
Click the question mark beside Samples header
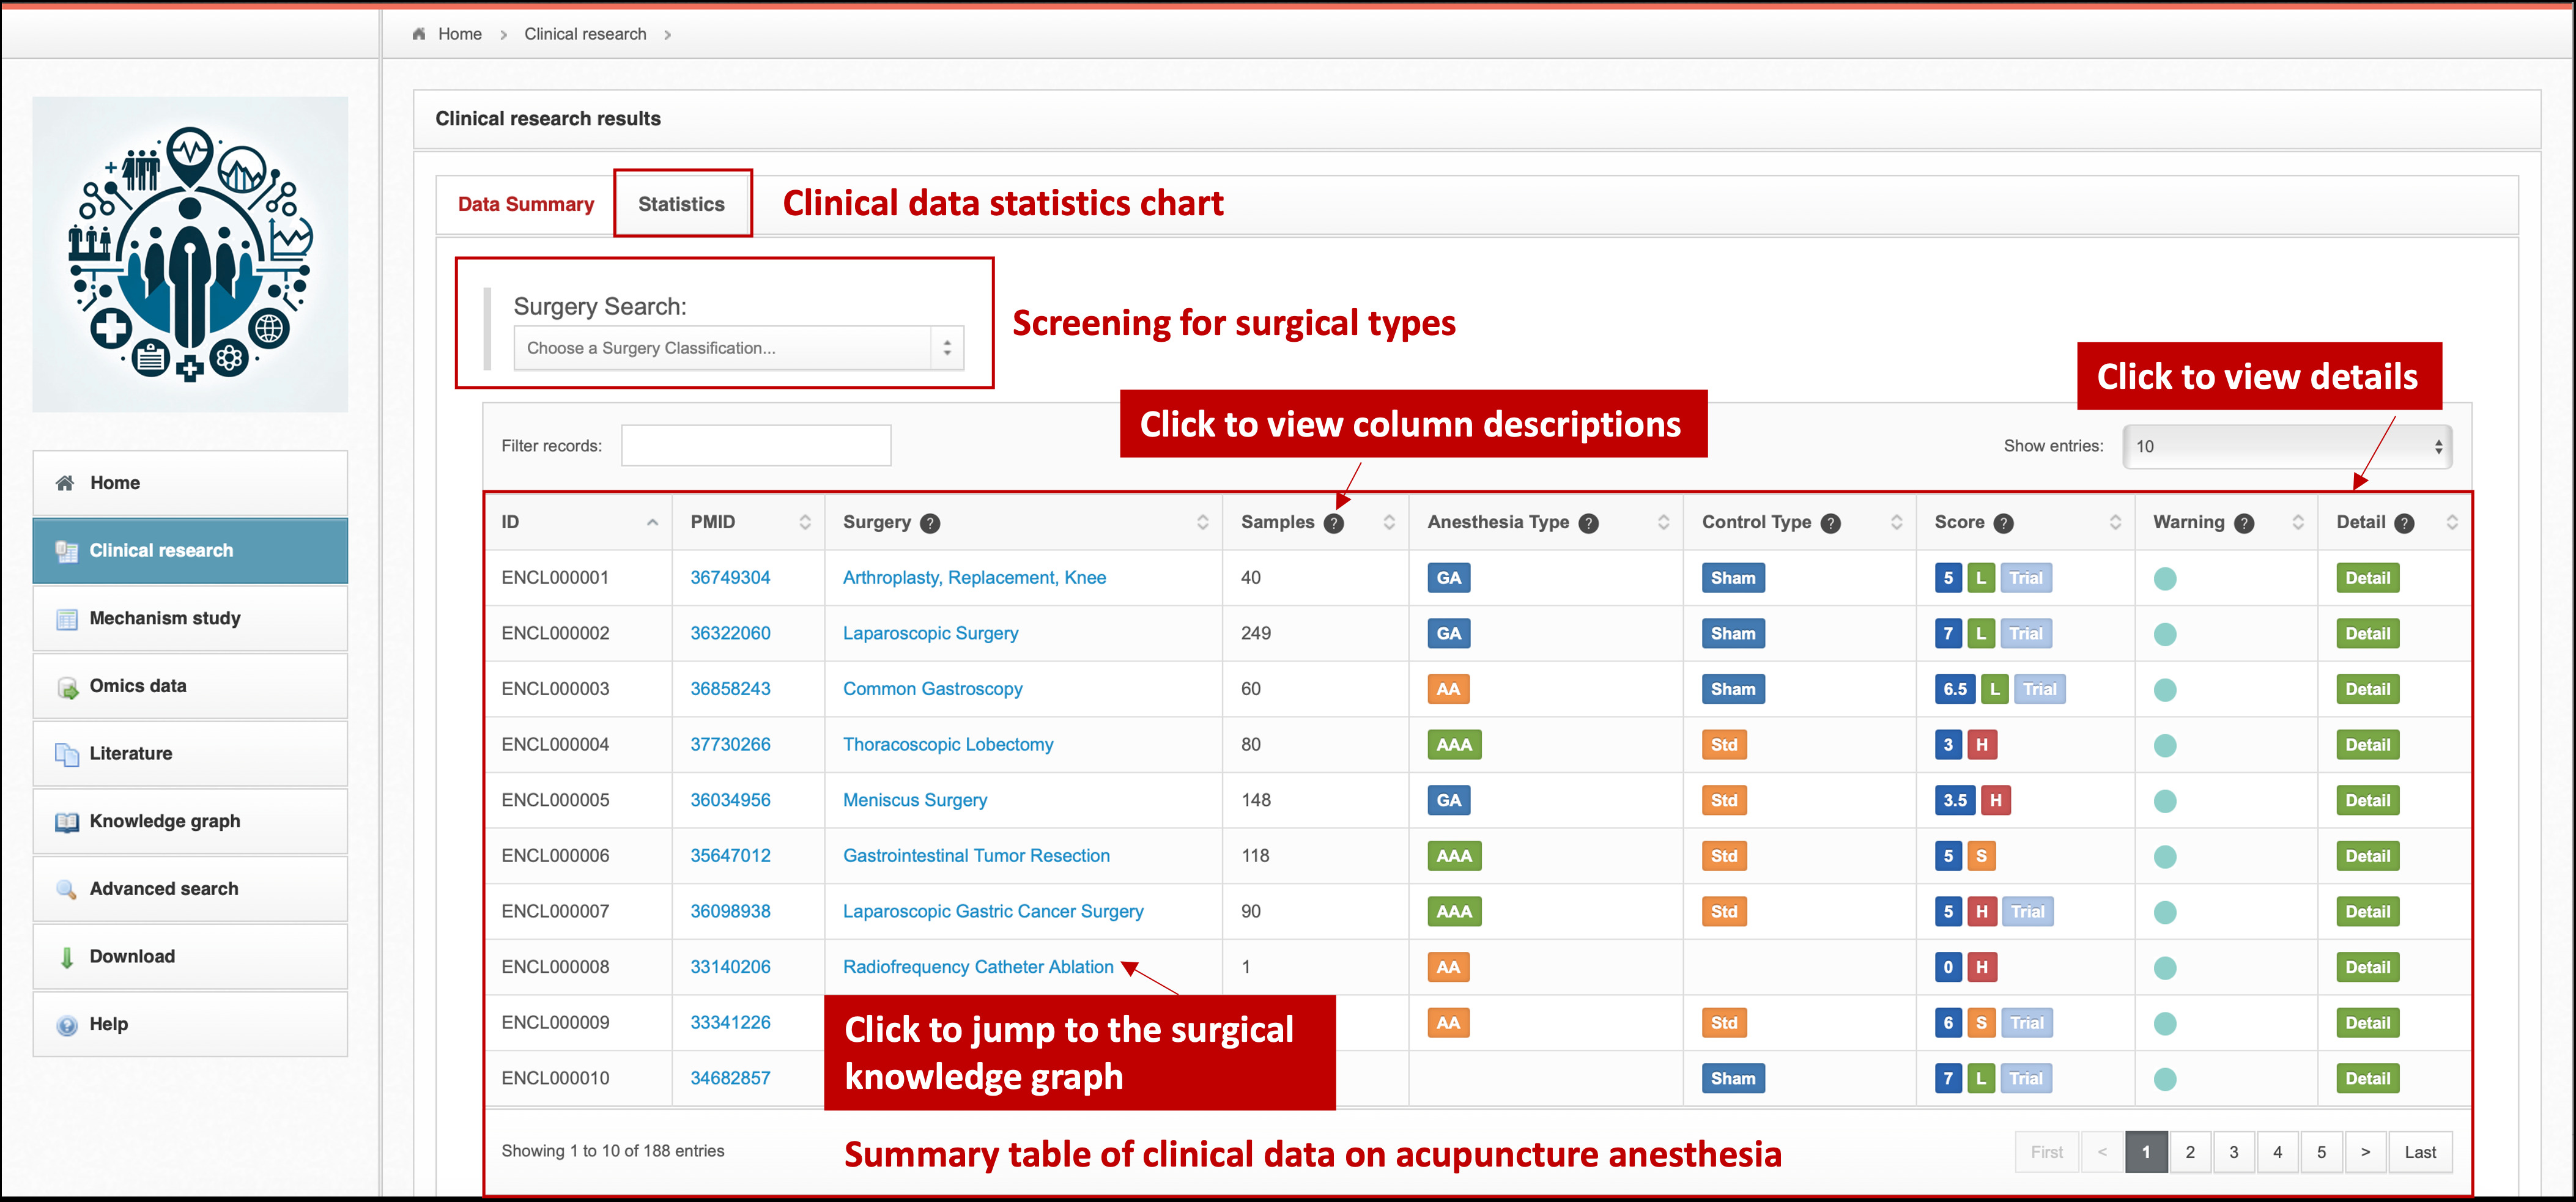pos(1333,523)
